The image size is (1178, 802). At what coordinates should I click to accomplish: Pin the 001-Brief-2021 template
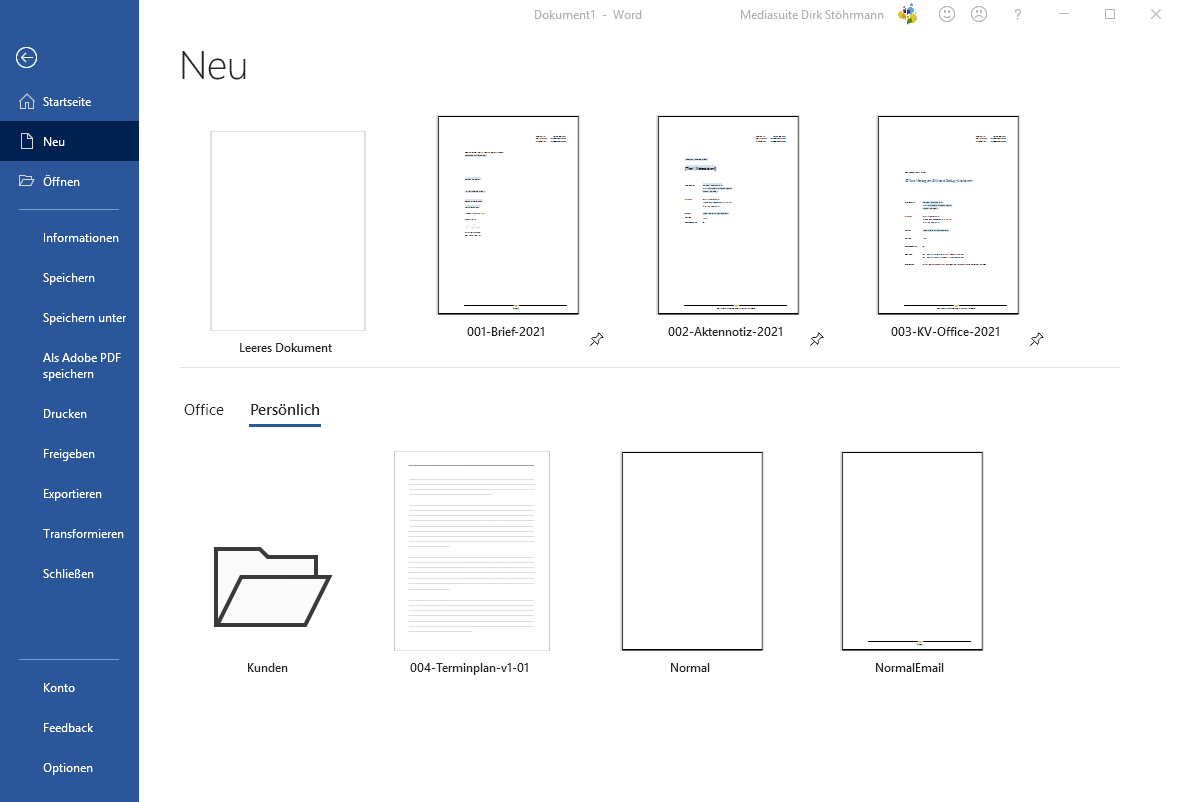[x=597, y=340]
